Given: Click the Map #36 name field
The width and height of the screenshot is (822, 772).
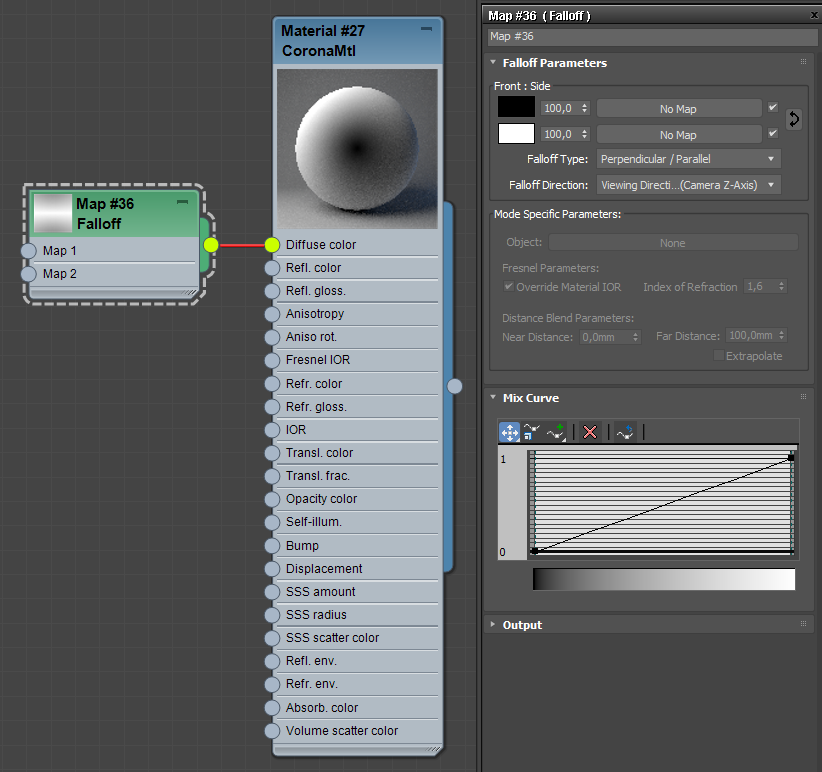Looking at the screenshot, I should tap(650, 36).
